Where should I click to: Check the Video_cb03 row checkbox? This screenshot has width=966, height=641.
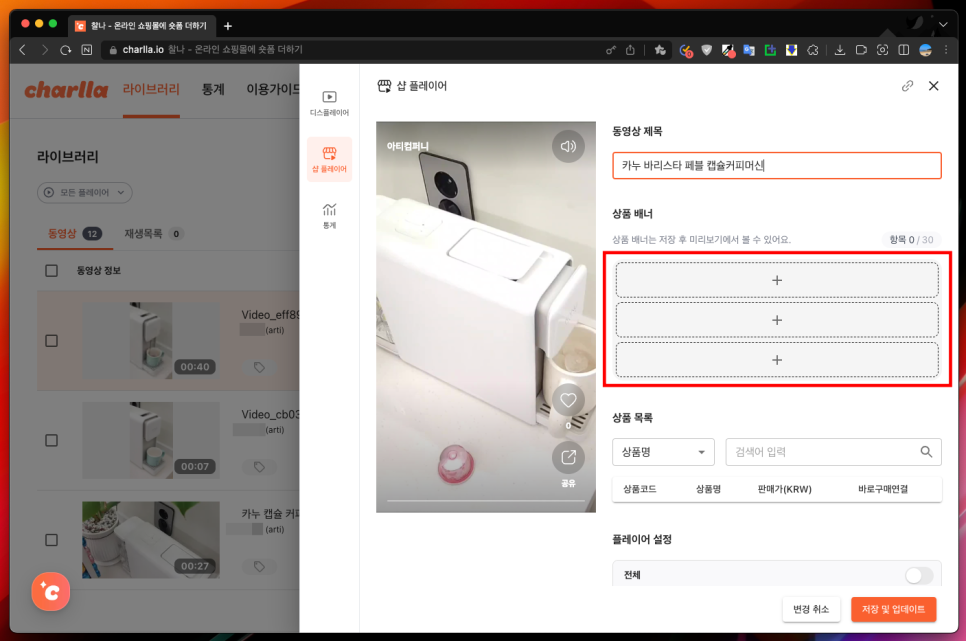click(52, 440)
